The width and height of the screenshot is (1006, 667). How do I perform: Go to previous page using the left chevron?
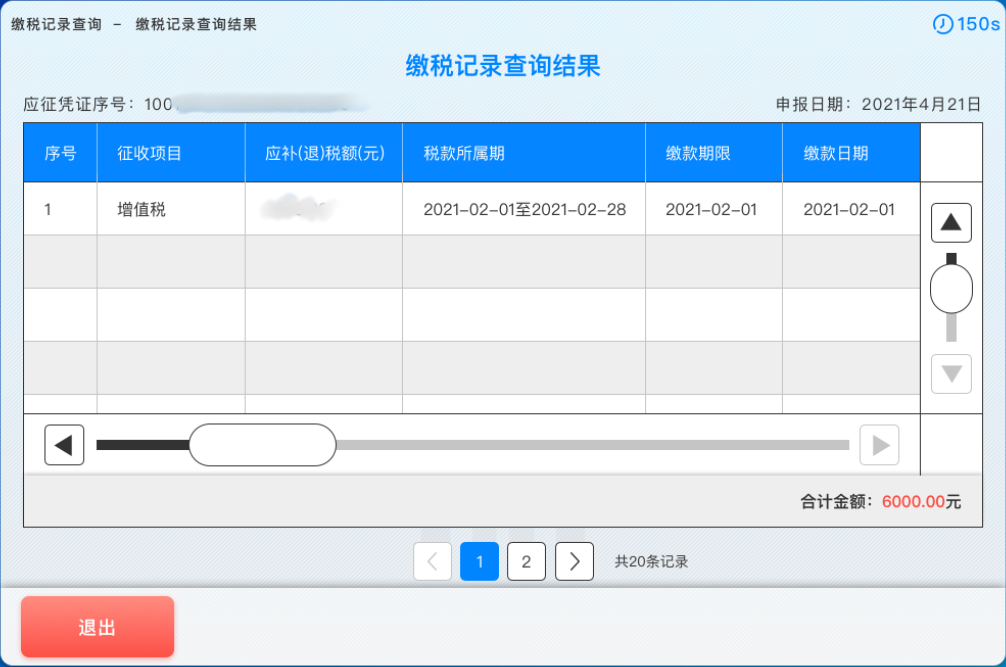point(432,561)
